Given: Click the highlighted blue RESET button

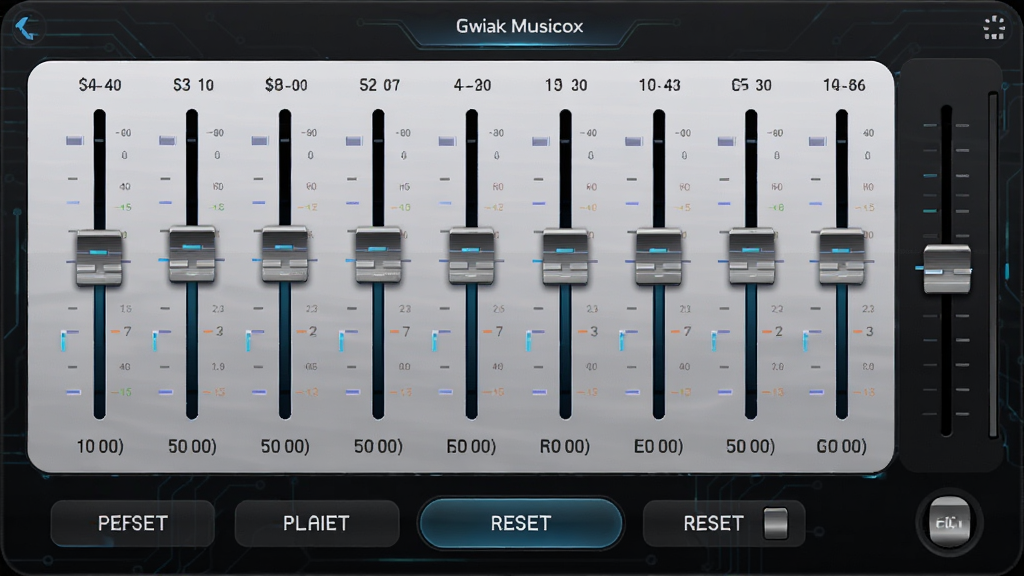Looking at the screenshot, I should click(520, 523).
